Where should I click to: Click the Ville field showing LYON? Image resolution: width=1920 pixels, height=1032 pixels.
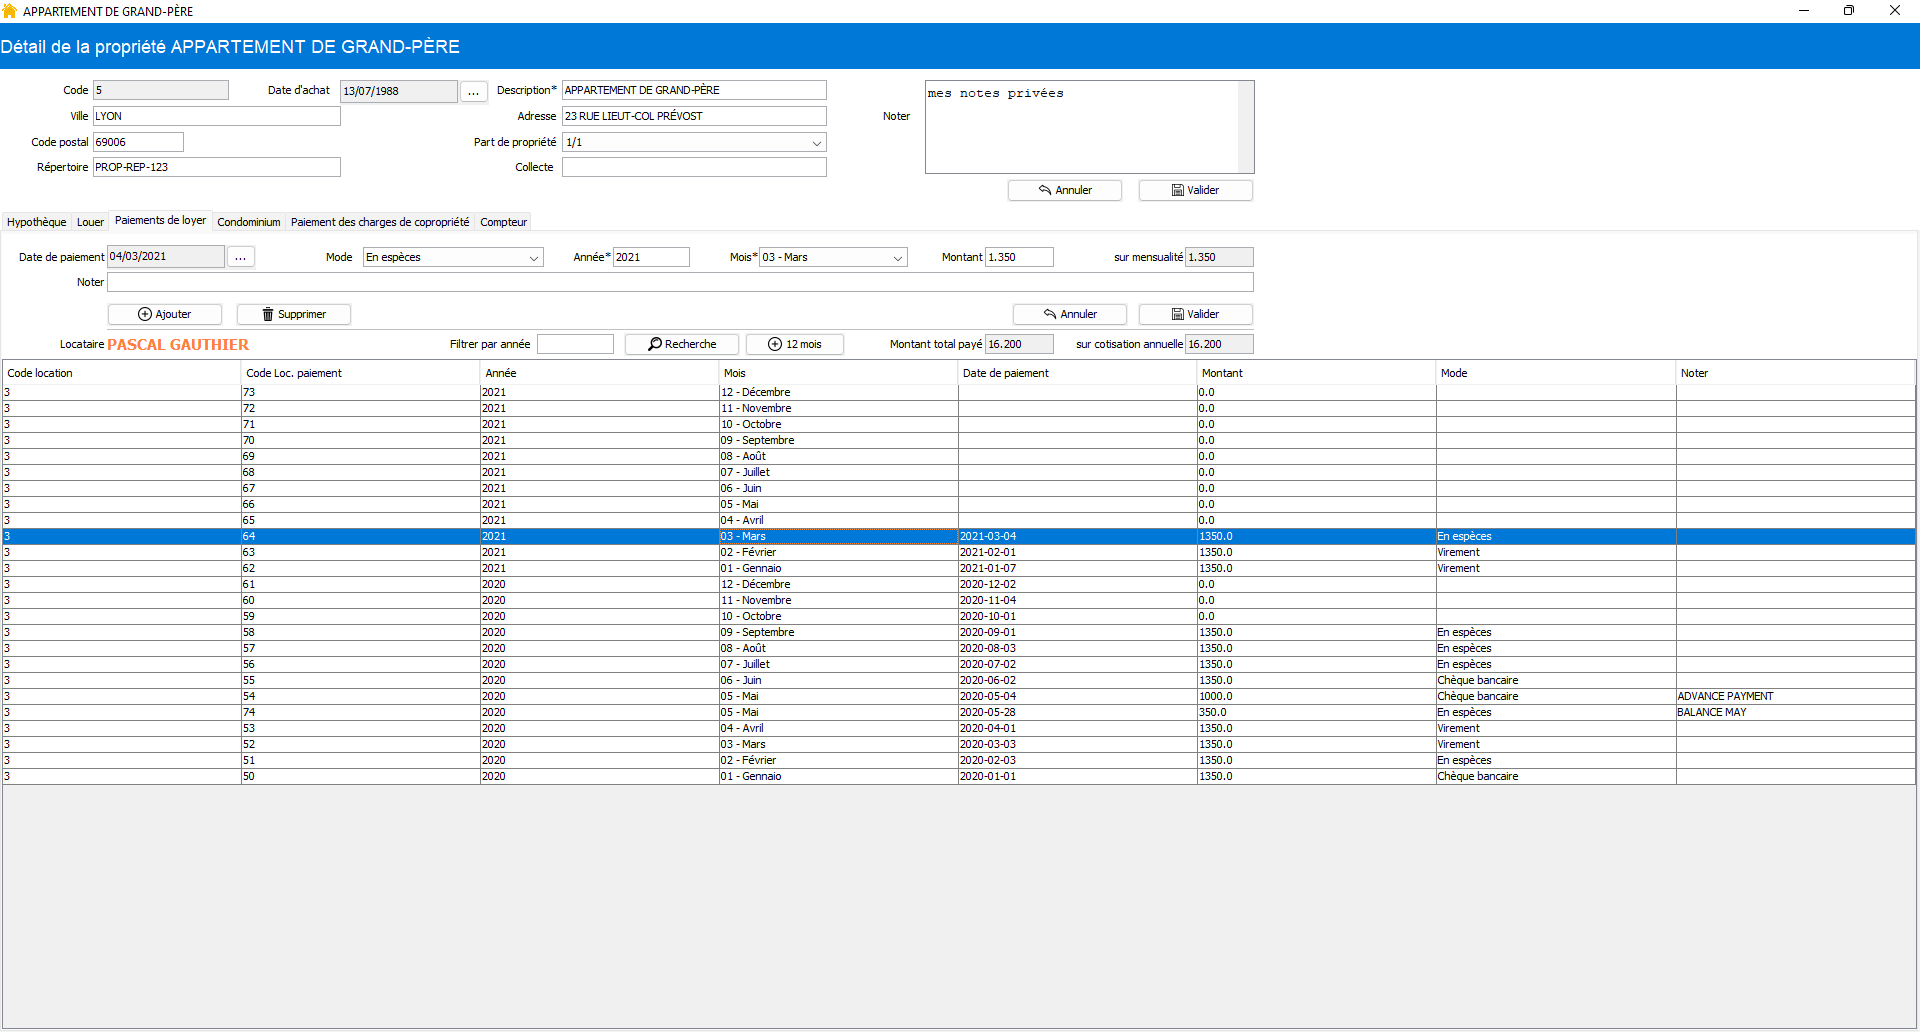point(217,116)
